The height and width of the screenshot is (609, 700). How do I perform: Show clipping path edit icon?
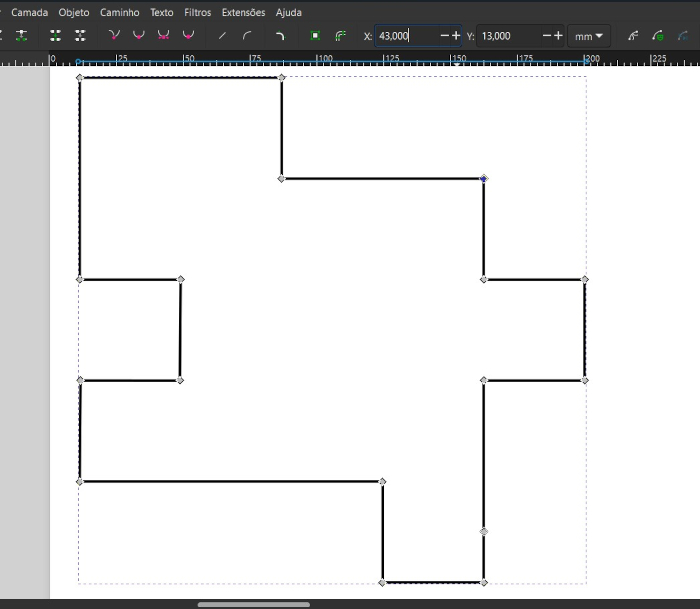(x=633, y=36)
